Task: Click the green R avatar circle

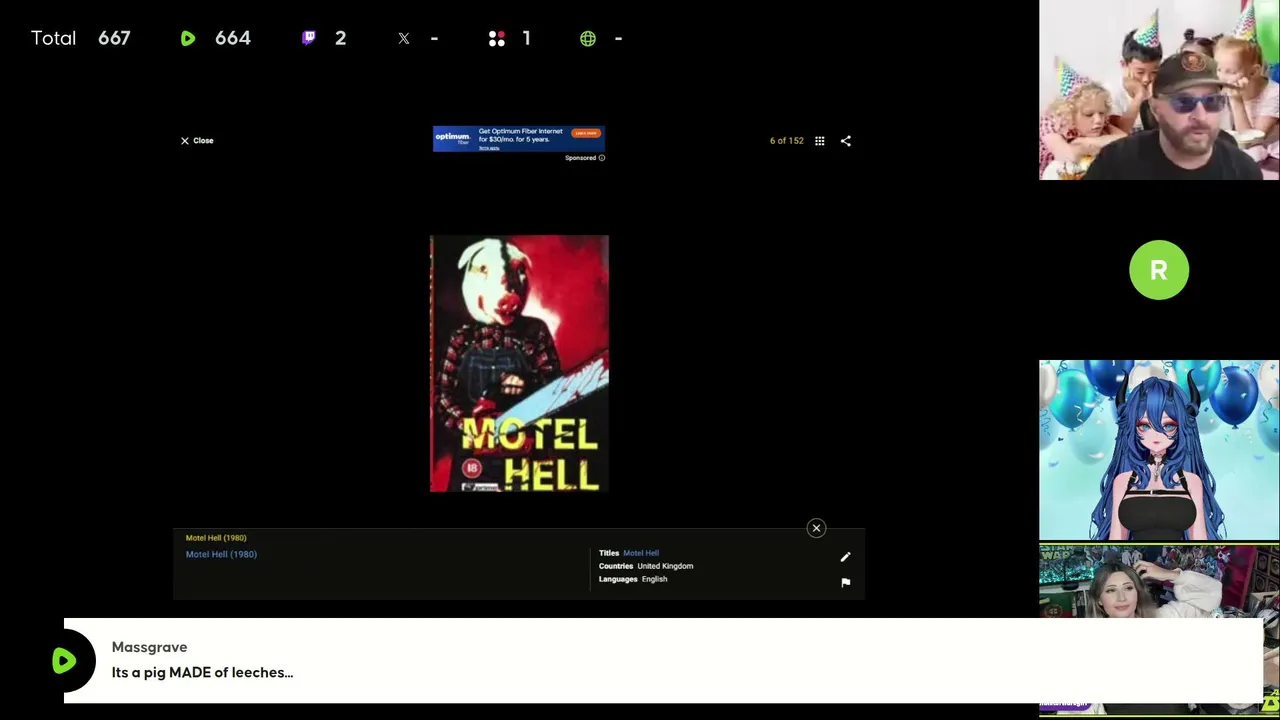Action: tap(1159, 270)
